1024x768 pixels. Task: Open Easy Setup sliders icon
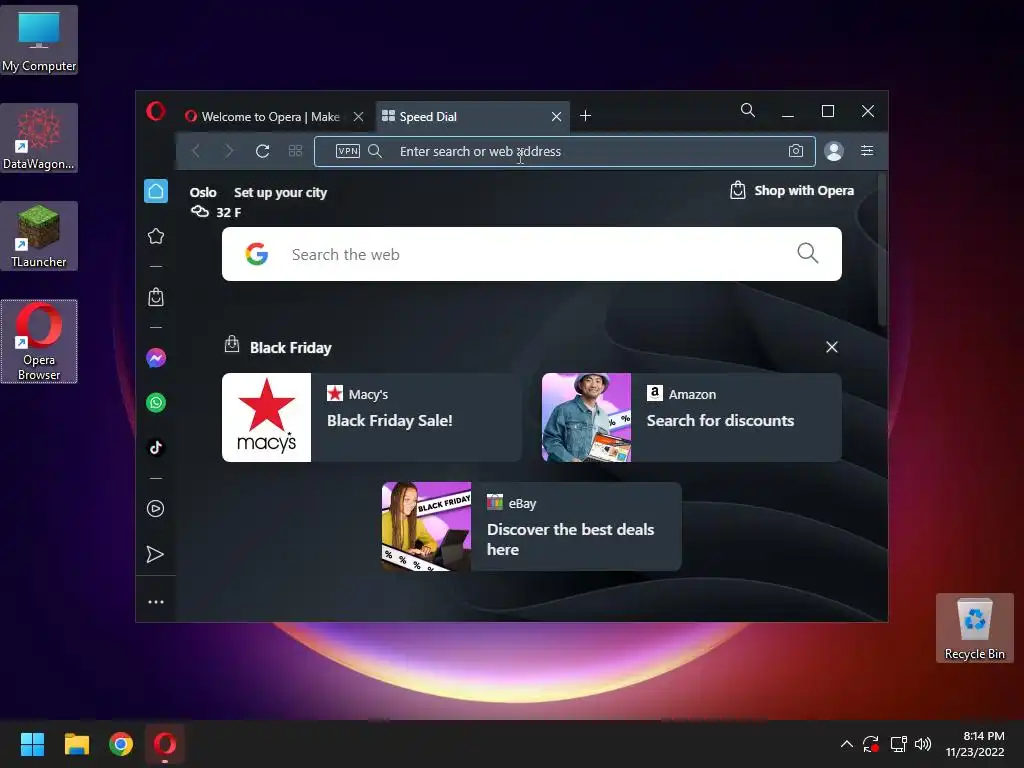pyautogui.click(x=867, y=151)
